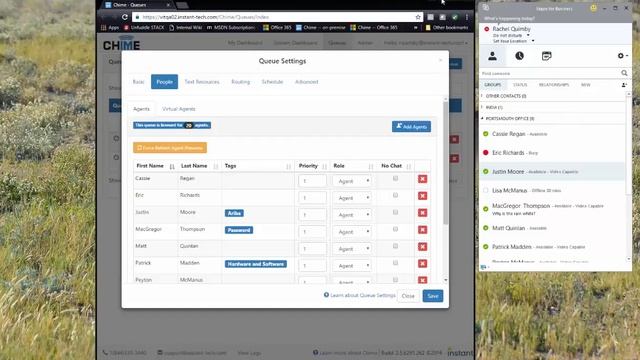The image size is (640, 360).
Task: Open Skype contacts person icon tab
Action: [x=492, y=56]
